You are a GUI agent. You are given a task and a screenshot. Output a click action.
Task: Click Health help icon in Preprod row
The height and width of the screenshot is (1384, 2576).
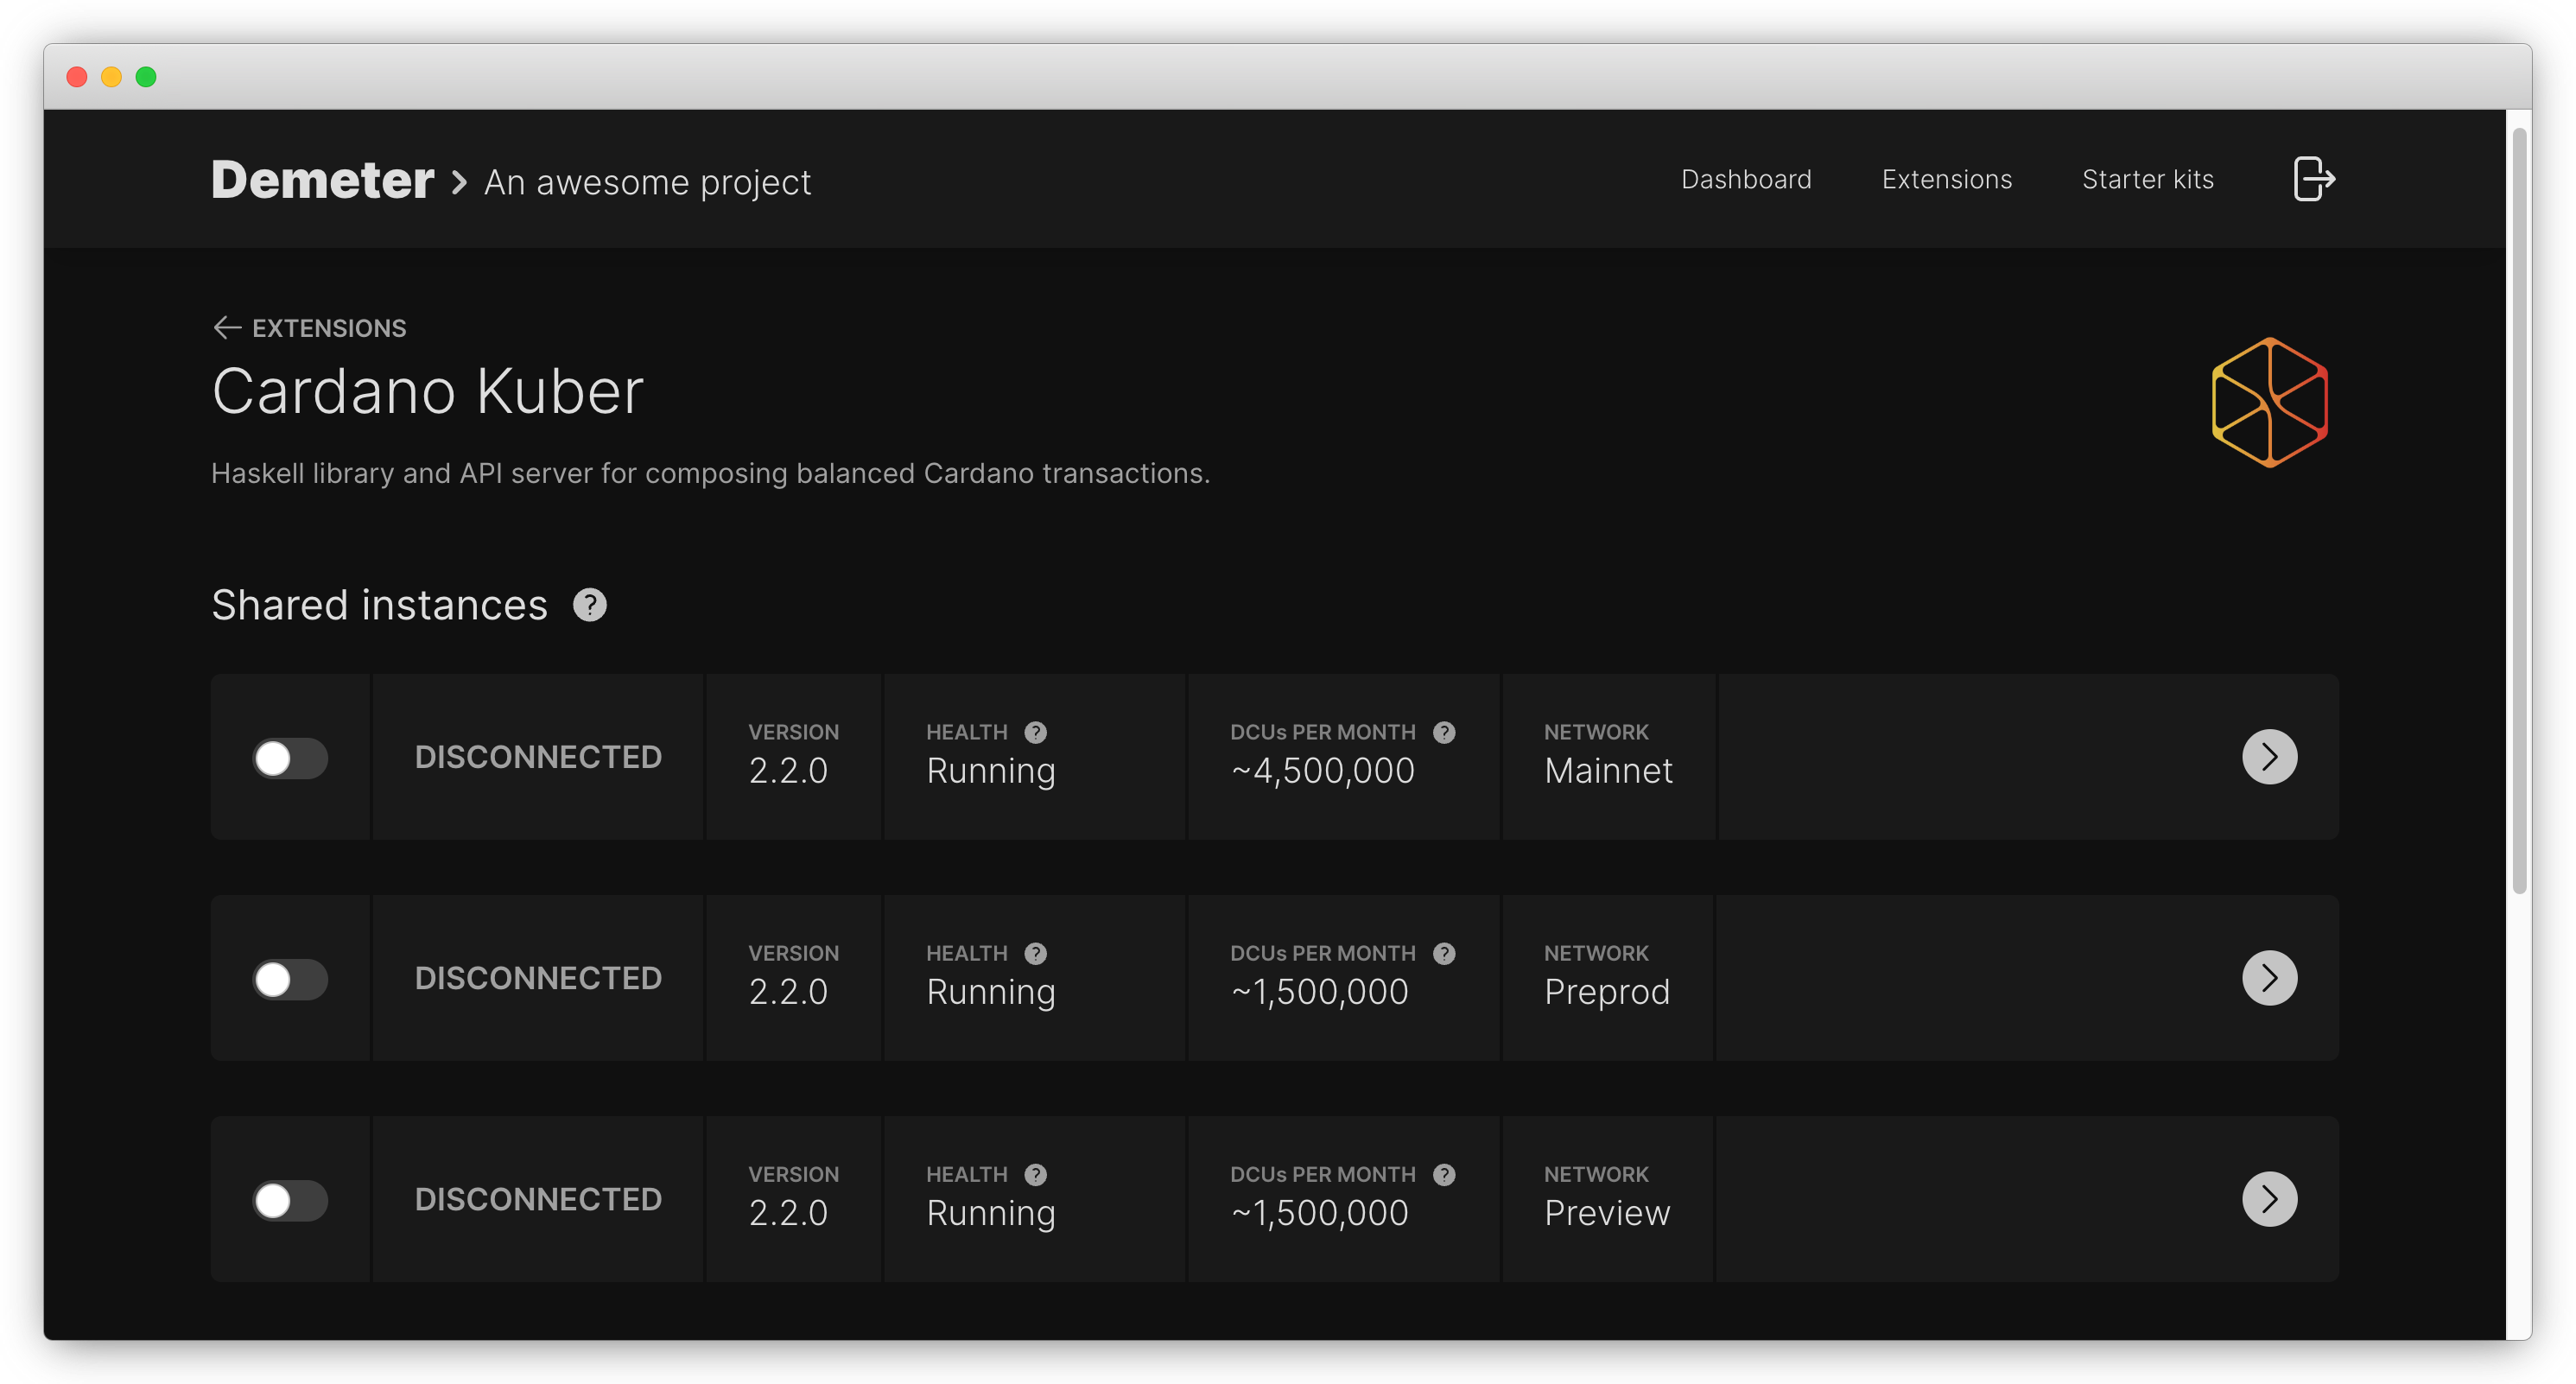(1035, 953)
